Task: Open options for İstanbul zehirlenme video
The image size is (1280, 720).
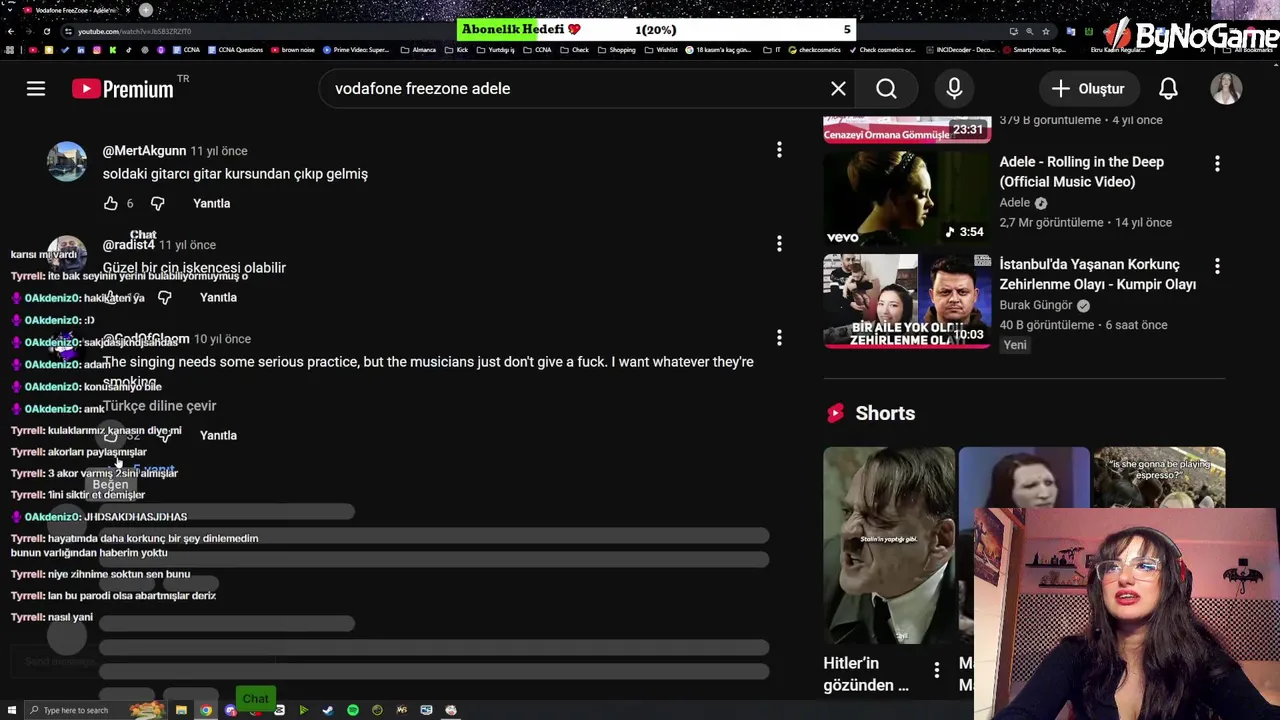Action: point(1217,266)
